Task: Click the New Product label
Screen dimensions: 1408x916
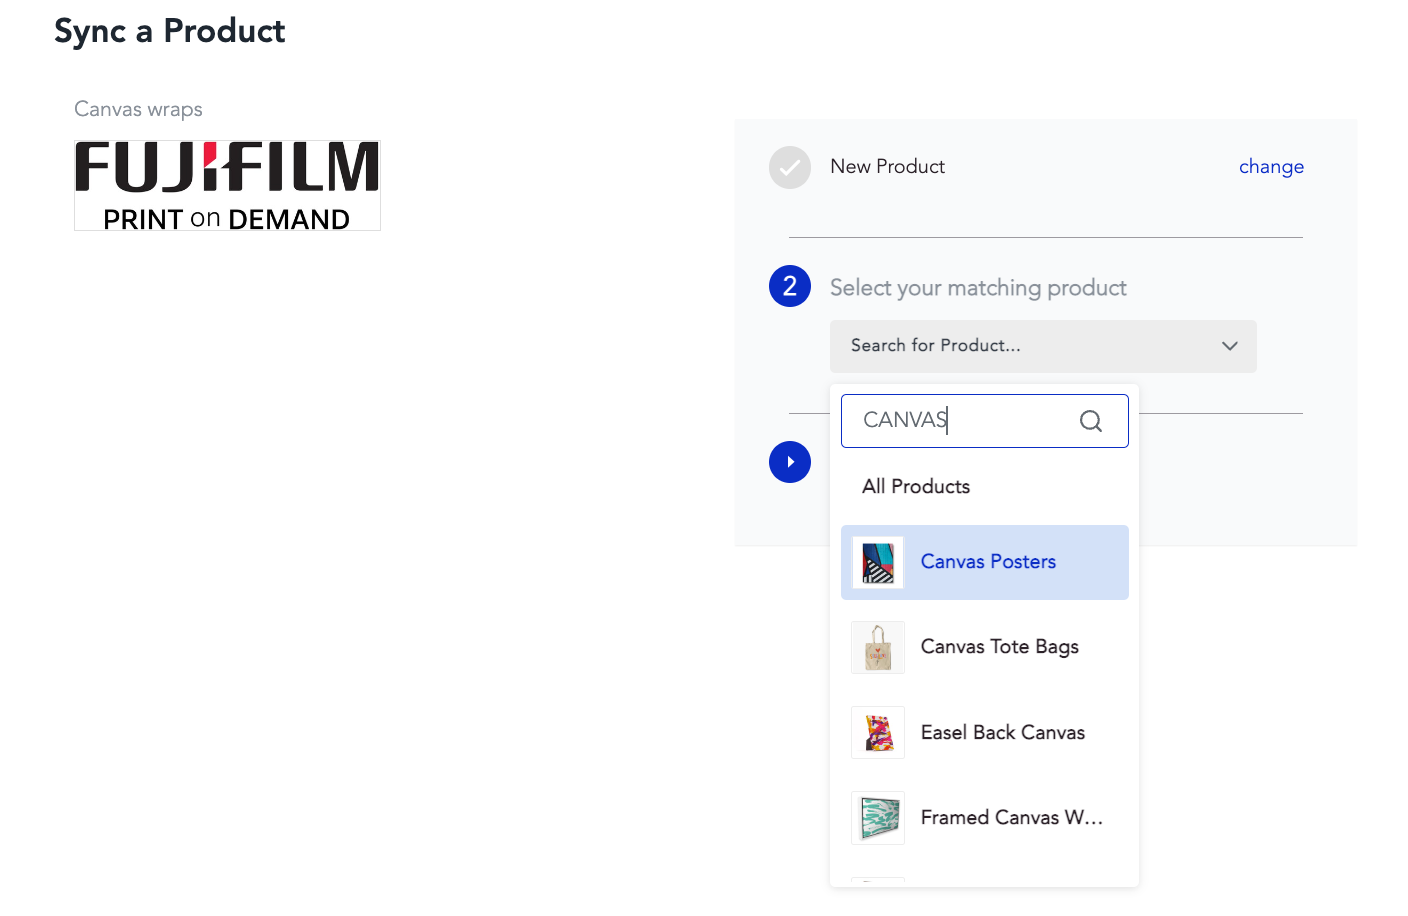Action: coord(887,166)
